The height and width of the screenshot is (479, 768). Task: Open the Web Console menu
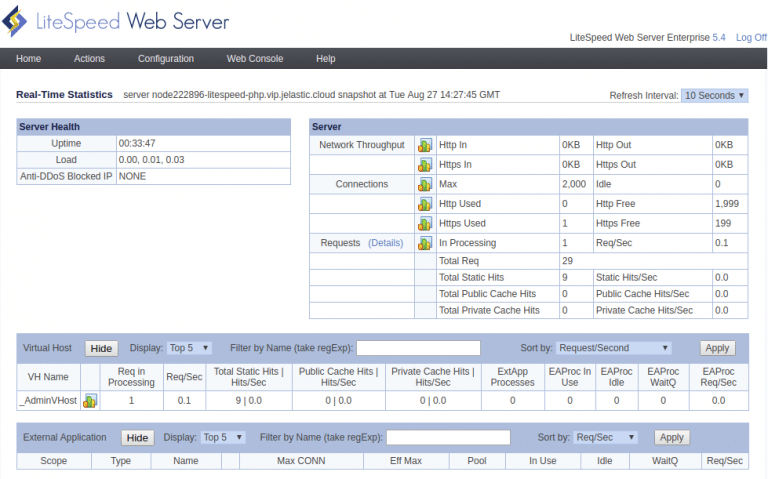[x=255, y=59]
